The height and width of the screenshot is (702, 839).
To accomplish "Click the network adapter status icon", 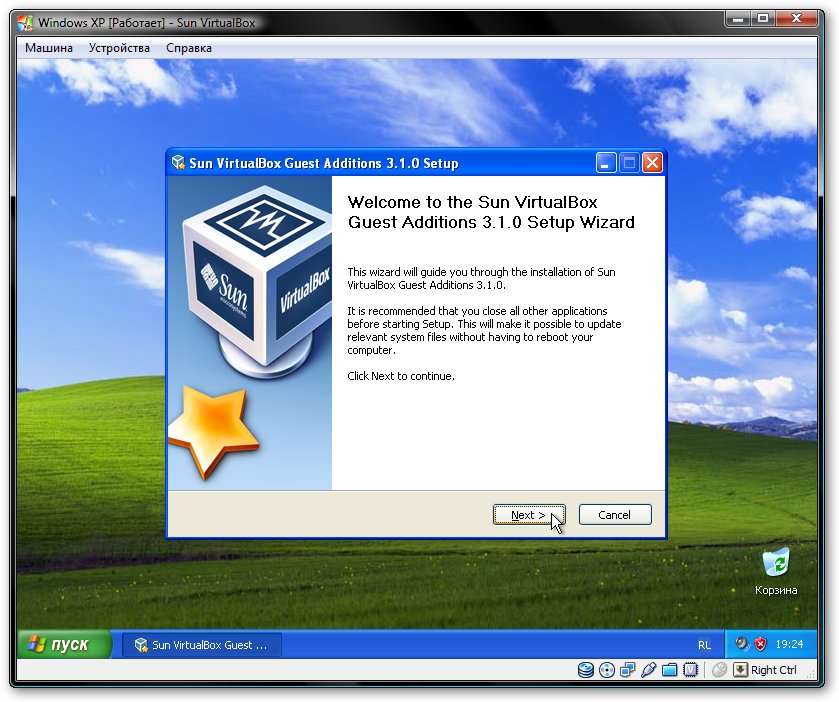I will click(627, 670).
